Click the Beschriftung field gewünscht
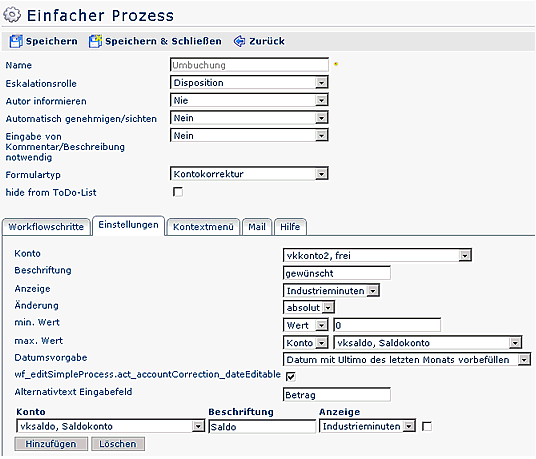The image size is (536, 459). (337, 273)
